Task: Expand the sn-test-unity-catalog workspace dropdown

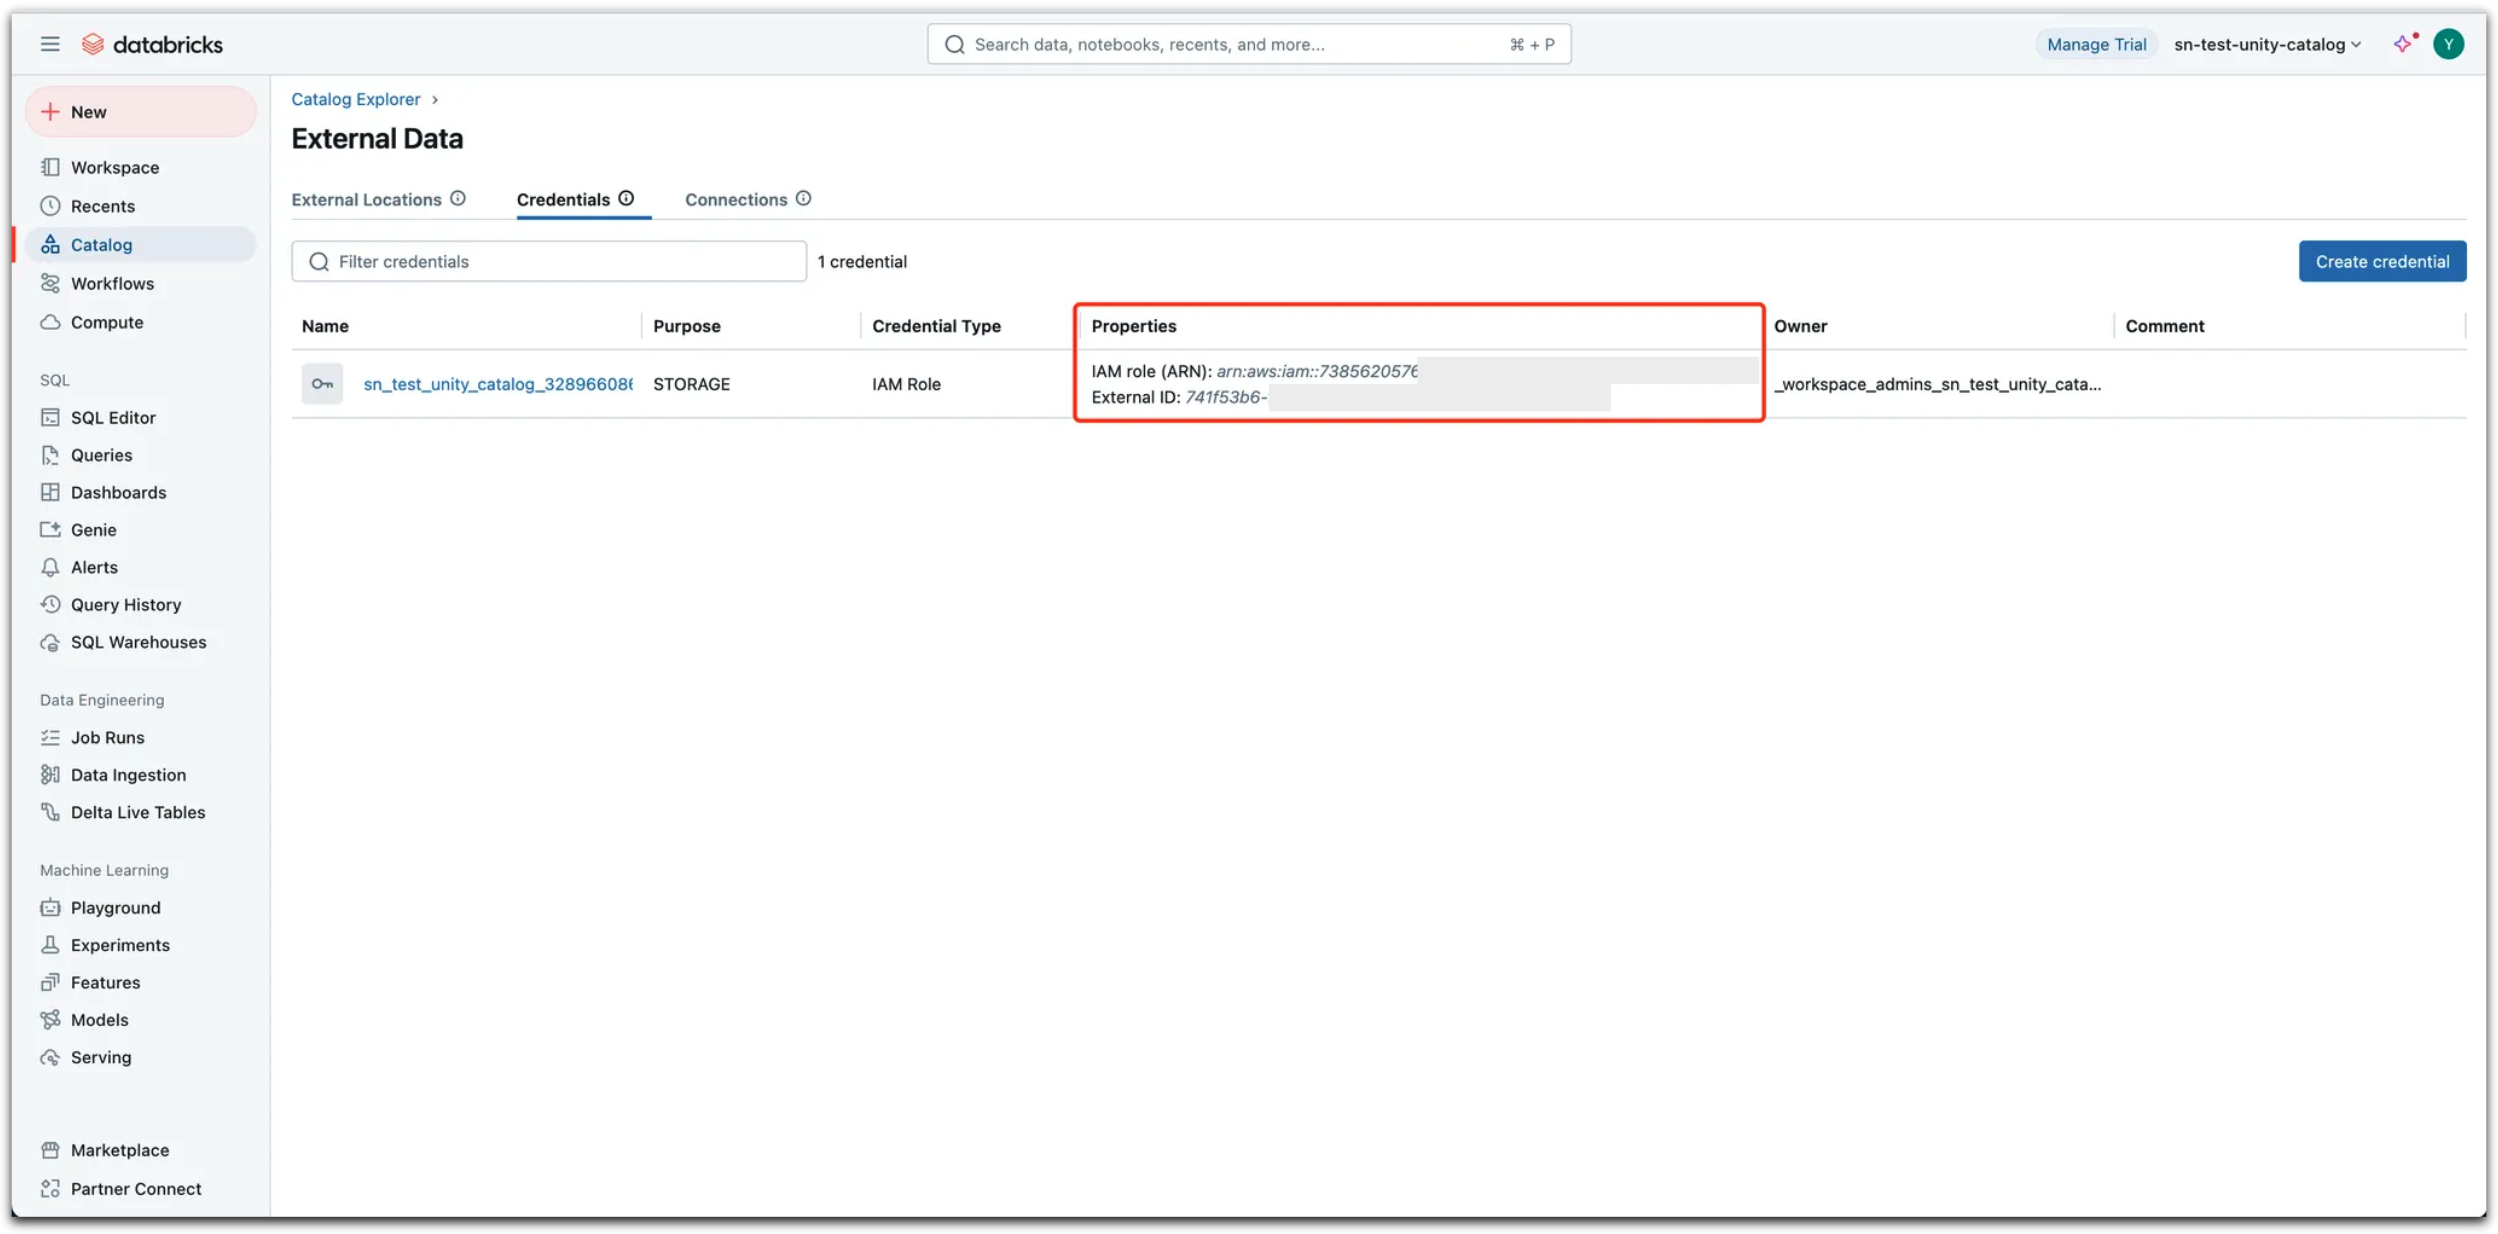Action: (2267, 44)
